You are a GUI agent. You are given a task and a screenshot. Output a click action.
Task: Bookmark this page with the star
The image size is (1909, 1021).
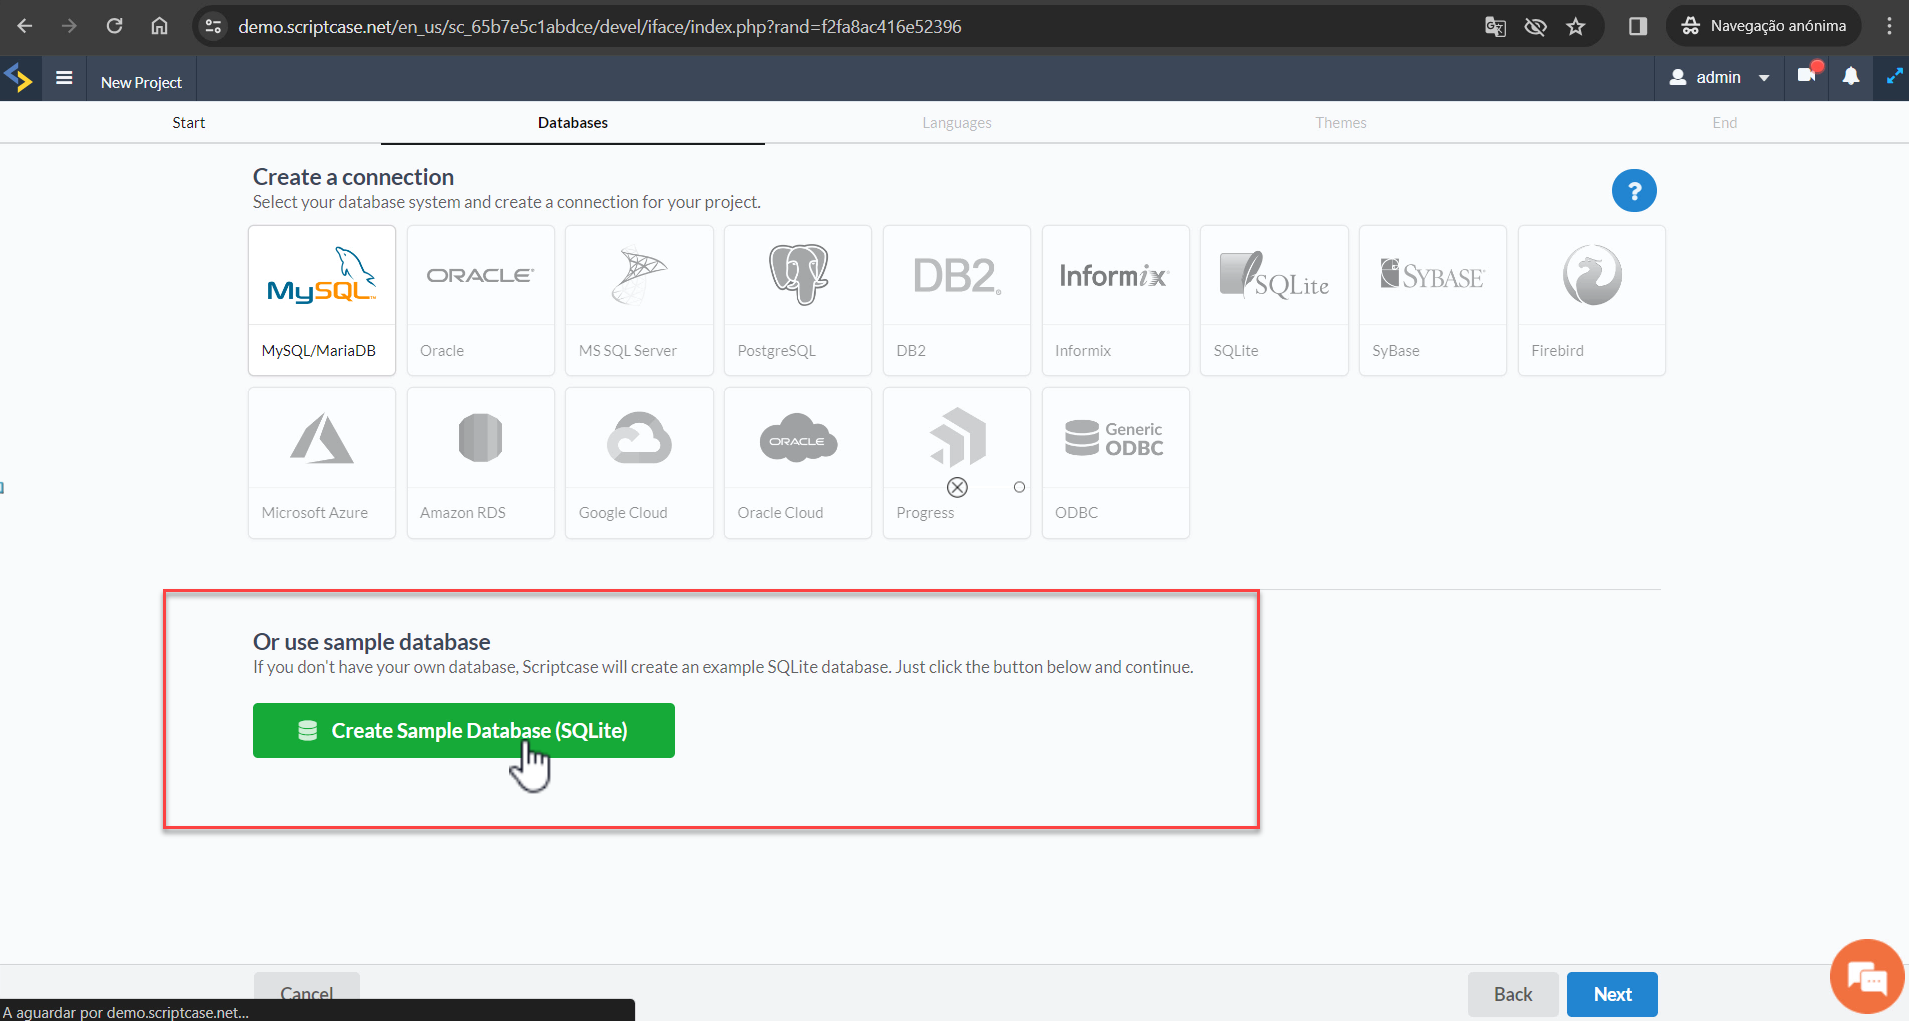pyautogui.click(x=1576, y=27)
